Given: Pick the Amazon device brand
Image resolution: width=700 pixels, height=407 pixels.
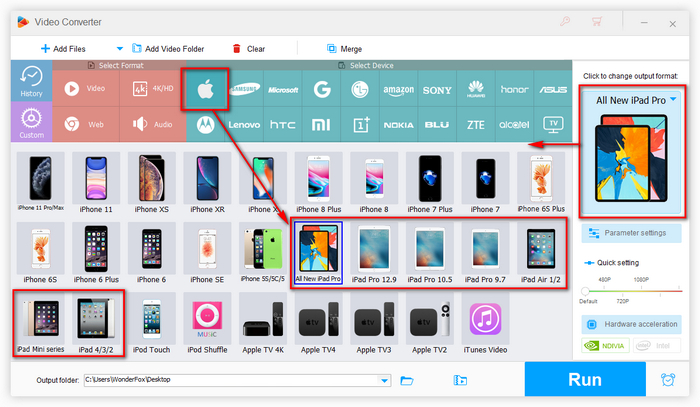Looking at the screenshot, I should click(399, 89).
